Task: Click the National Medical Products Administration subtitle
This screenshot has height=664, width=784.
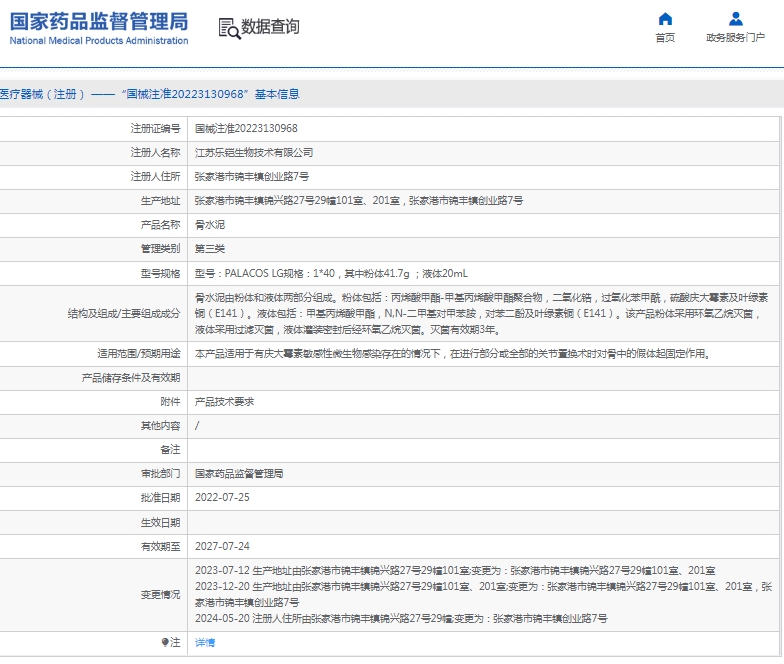Action: [99, 41]
